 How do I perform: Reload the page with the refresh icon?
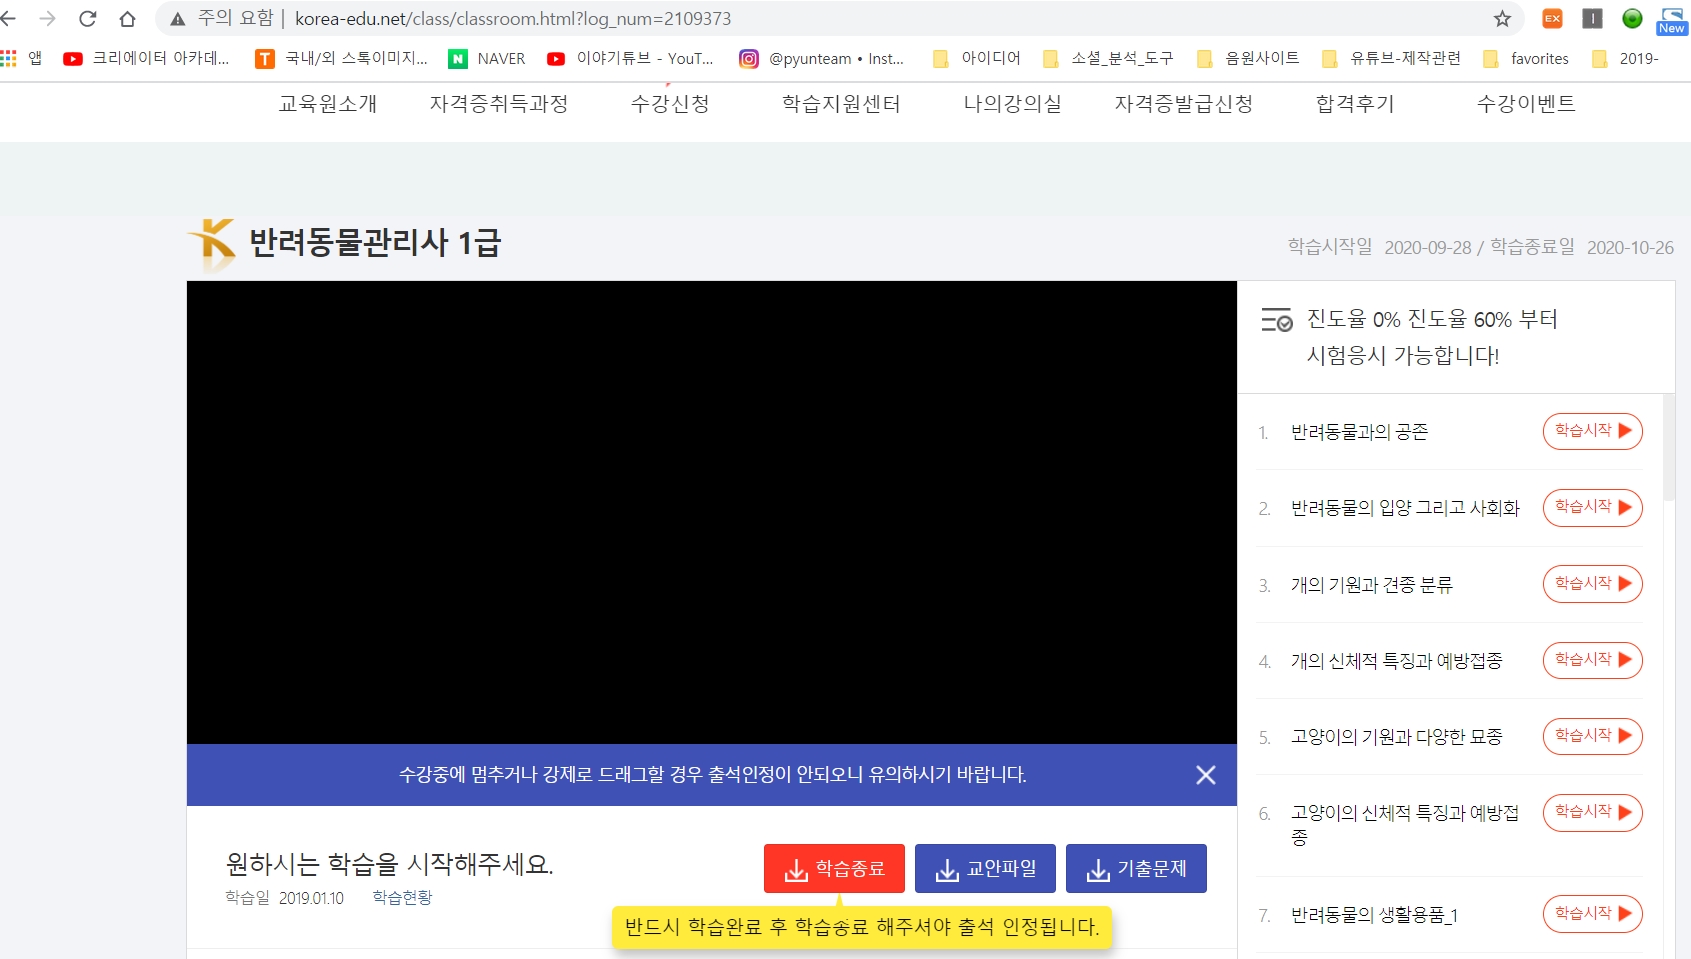87,18
